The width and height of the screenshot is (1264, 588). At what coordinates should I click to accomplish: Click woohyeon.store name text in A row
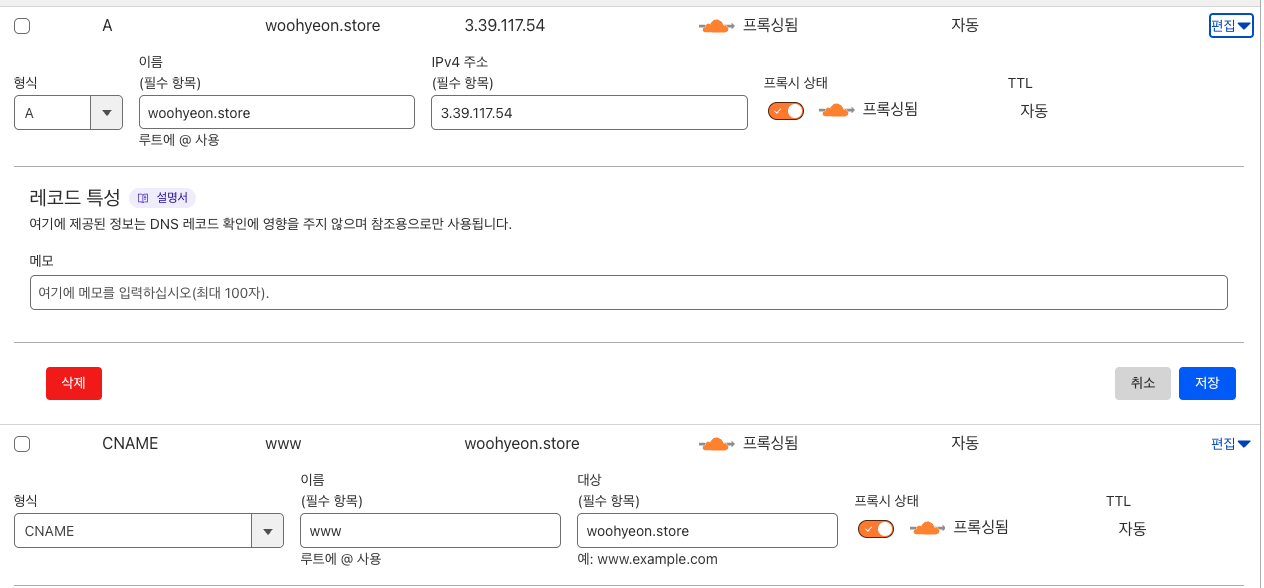coord(323,26)
